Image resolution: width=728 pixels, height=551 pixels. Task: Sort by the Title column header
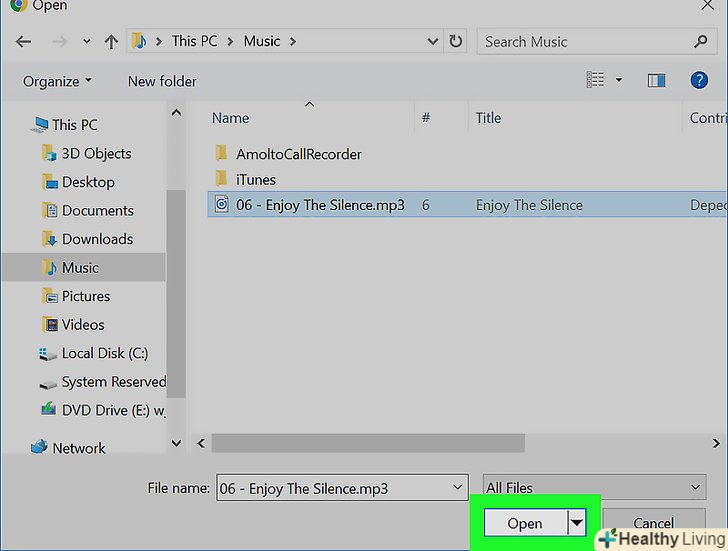point(488,118)
